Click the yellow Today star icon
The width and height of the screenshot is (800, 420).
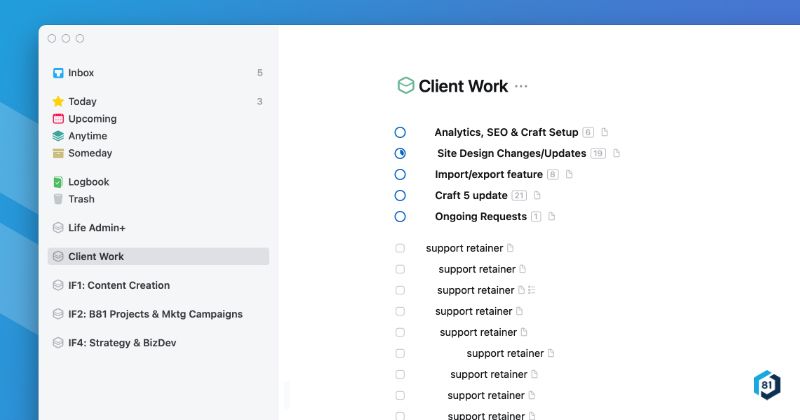(x=58, y=101)
